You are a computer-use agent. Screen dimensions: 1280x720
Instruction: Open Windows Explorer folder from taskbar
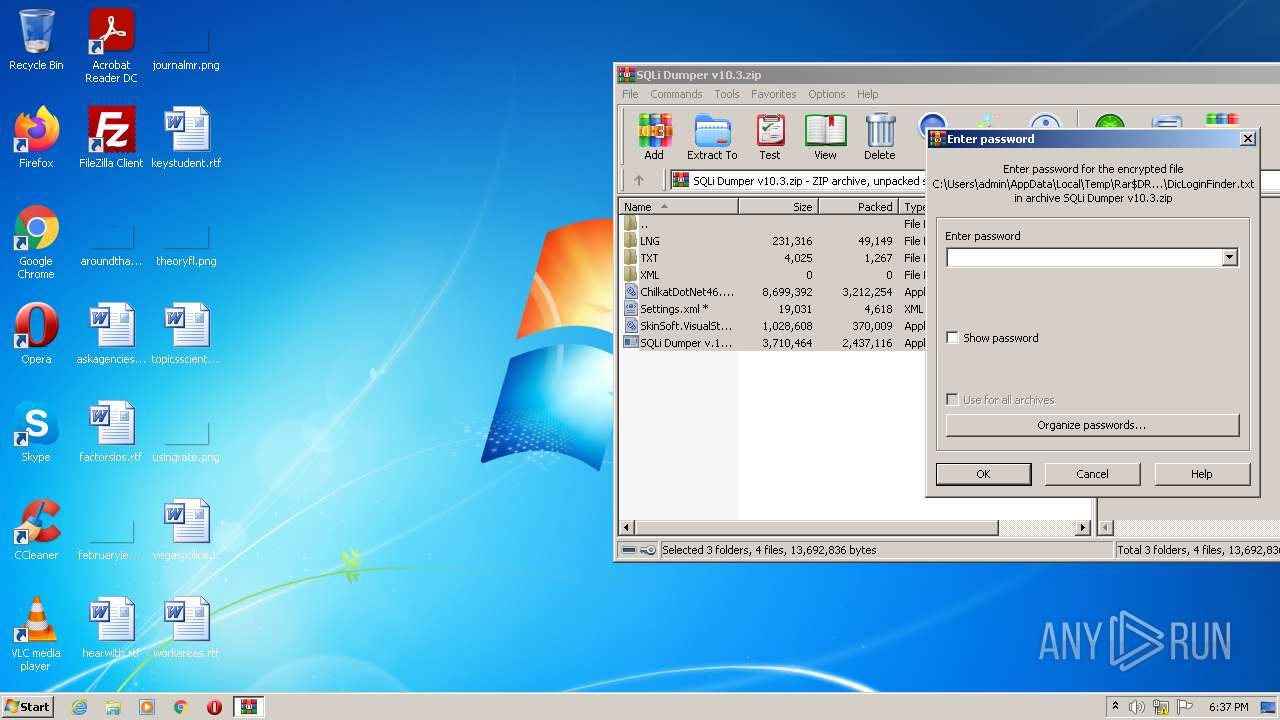[x=113, y=707]
